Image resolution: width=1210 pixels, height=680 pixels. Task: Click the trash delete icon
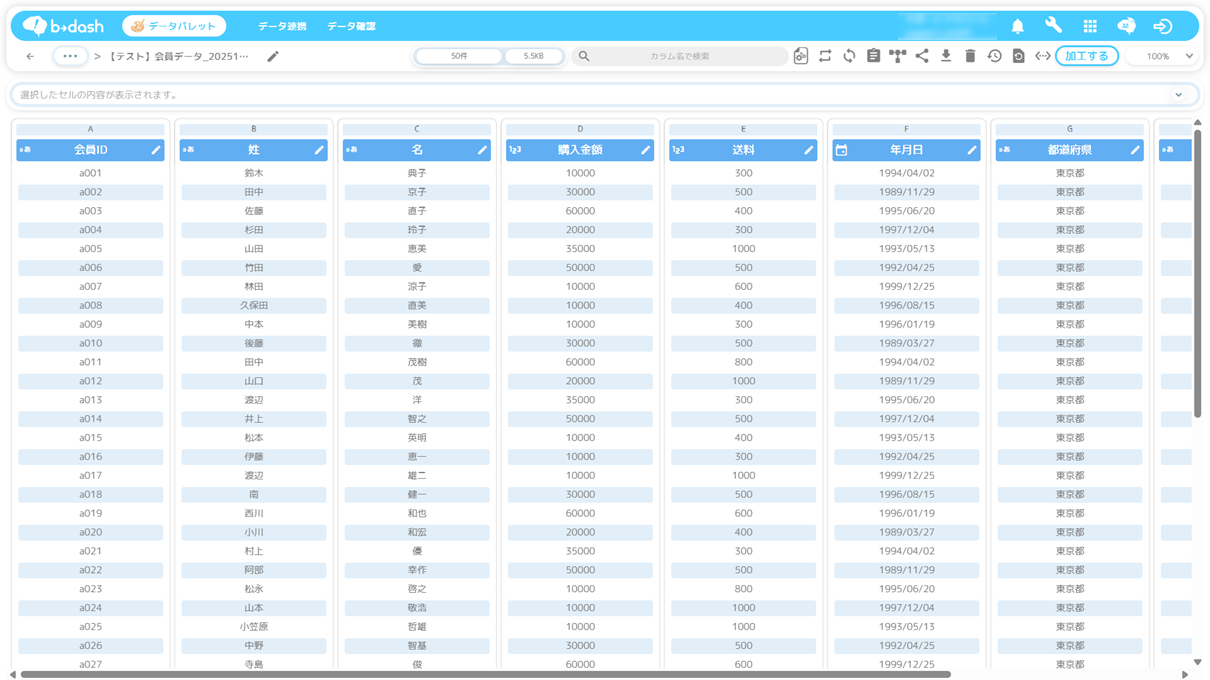coord(970,56)
